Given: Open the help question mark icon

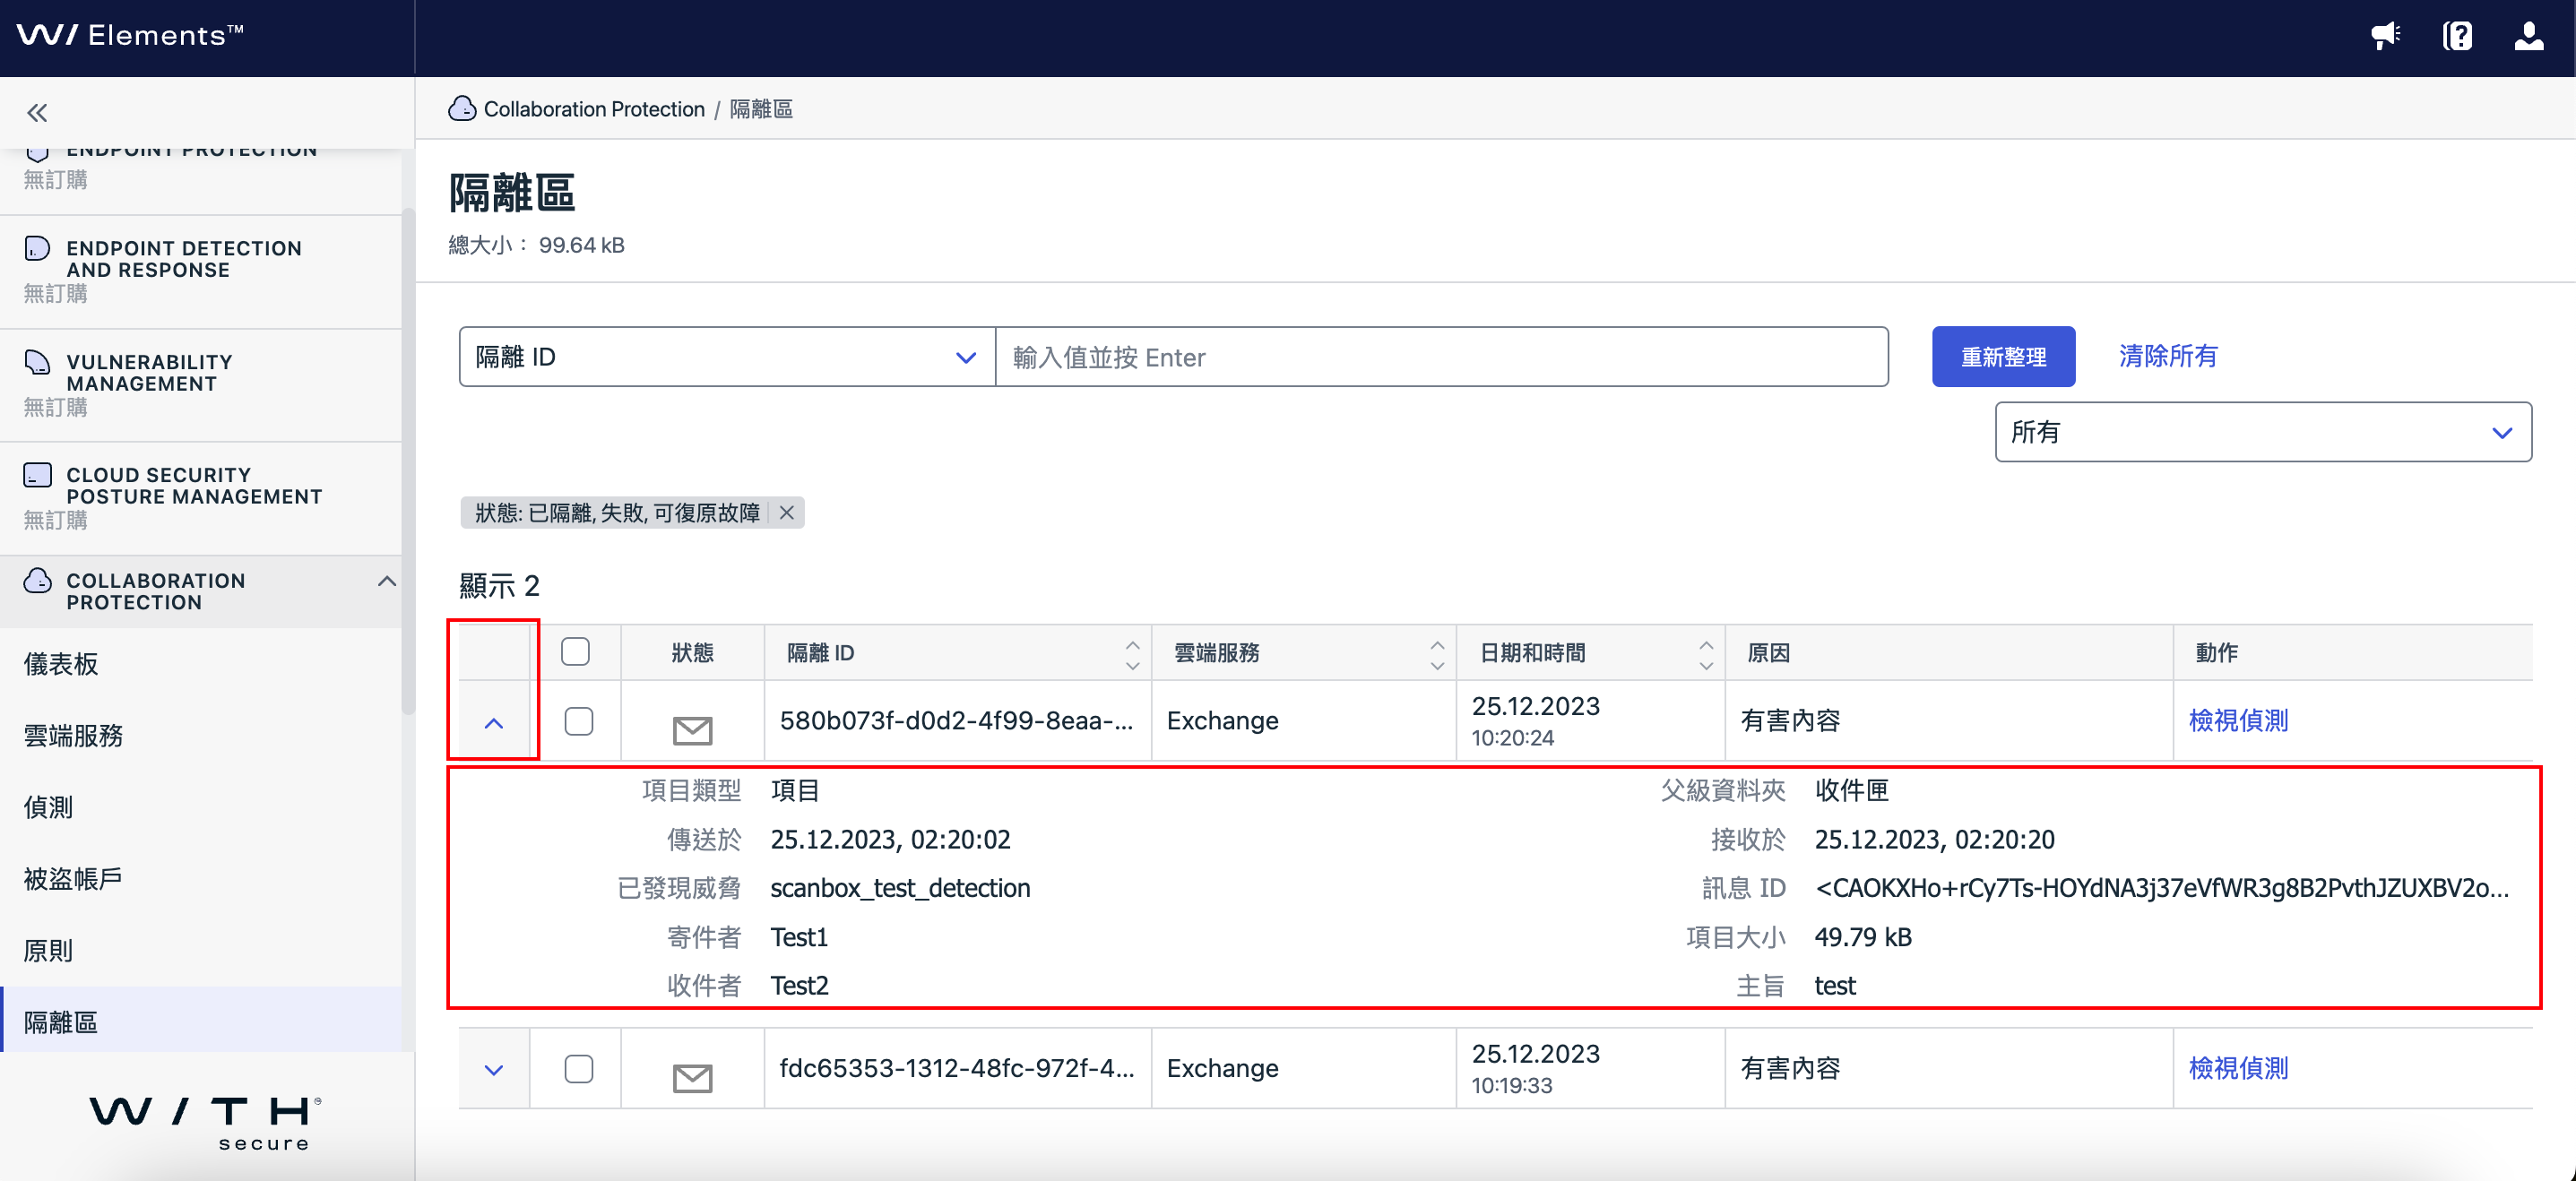Looking at the screenshot, I should [2457, 36].
